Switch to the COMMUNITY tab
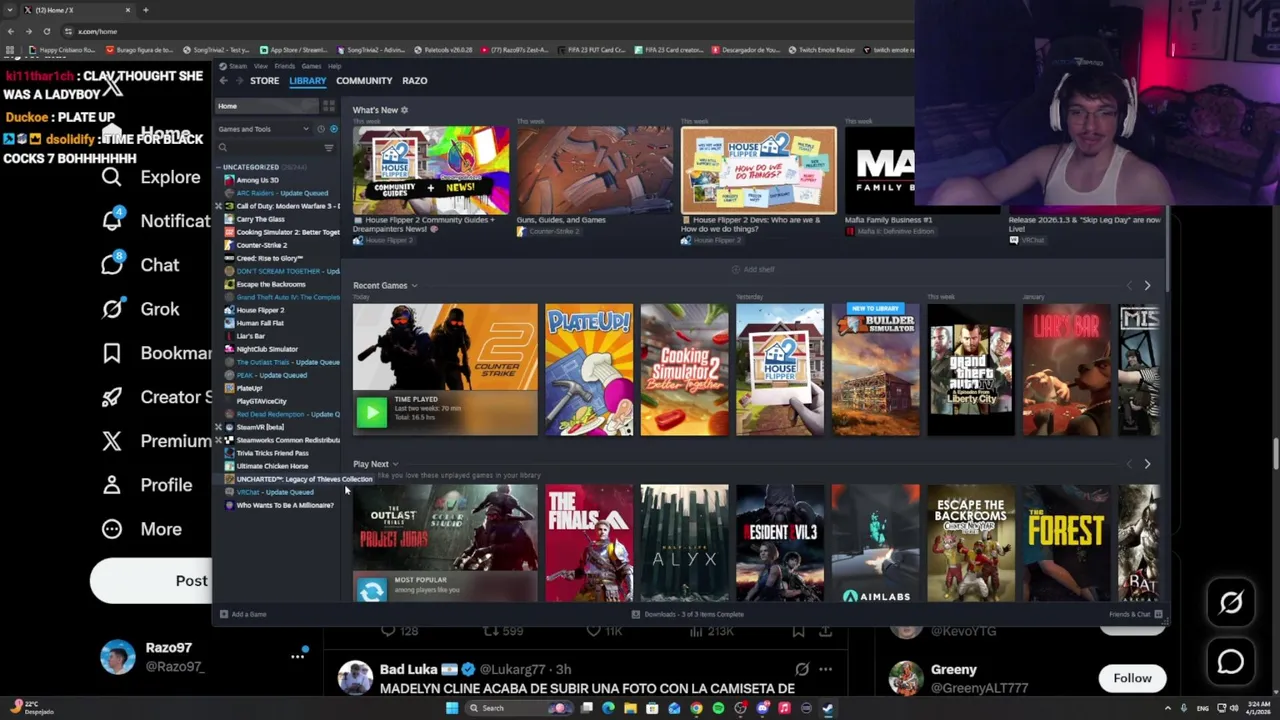1280x720 pixels. (364, 81)
